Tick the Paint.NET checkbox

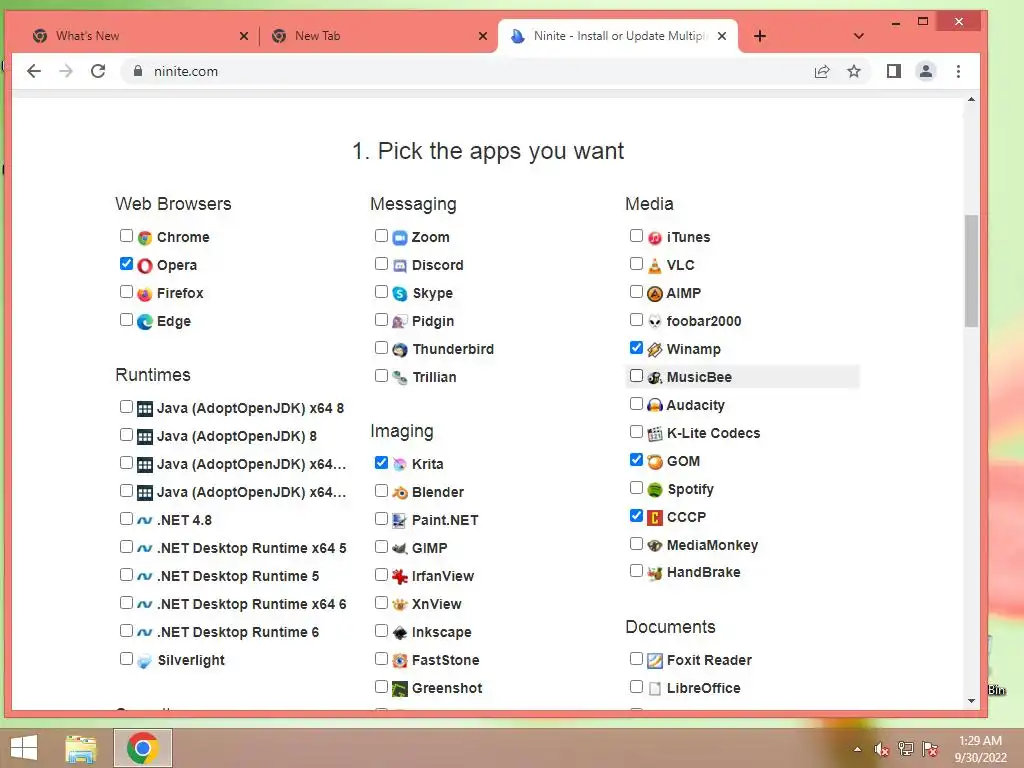(381, 519)
